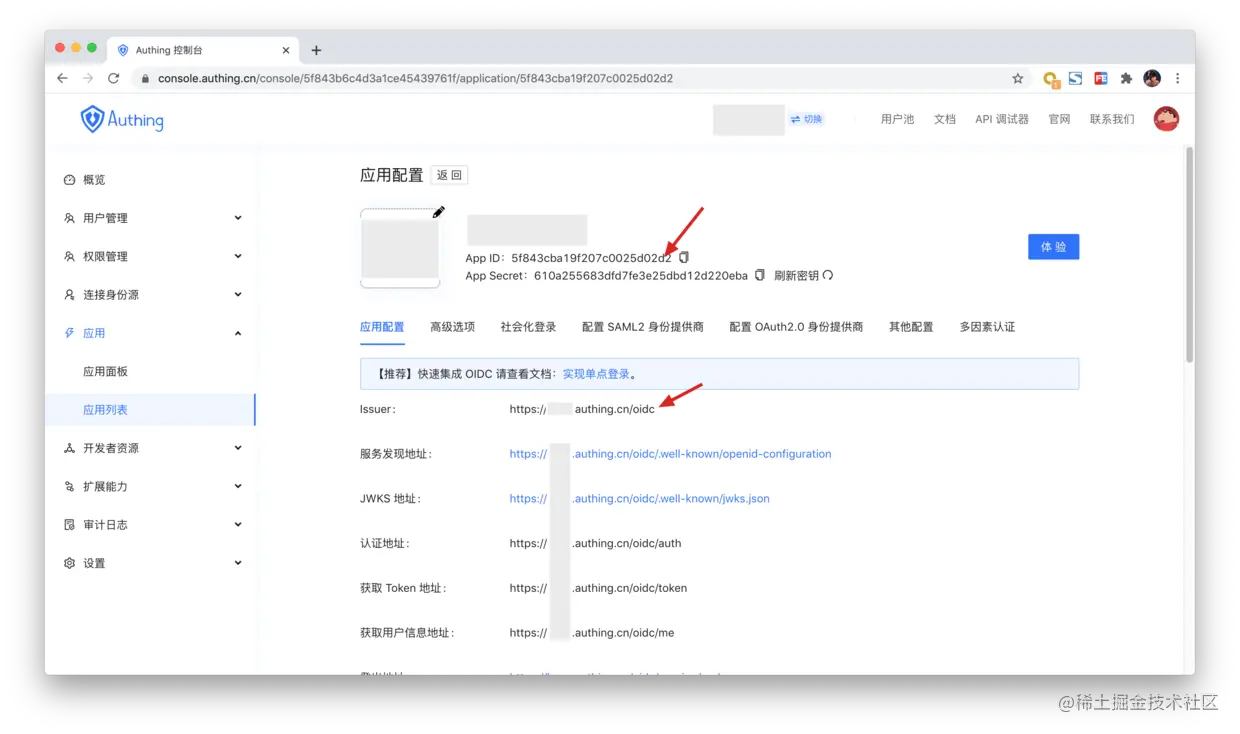The image size is (1240, 734).
Task: Click the 返回 button
Action: point(449,175)
